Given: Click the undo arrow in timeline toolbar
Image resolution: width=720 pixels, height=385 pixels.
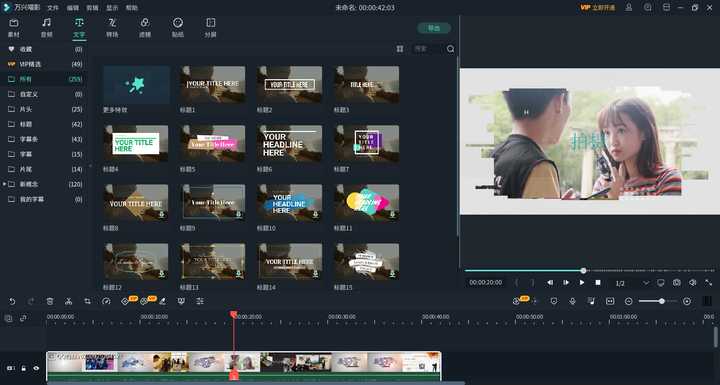Looking at the screenshot, I should tap(12, 301).
